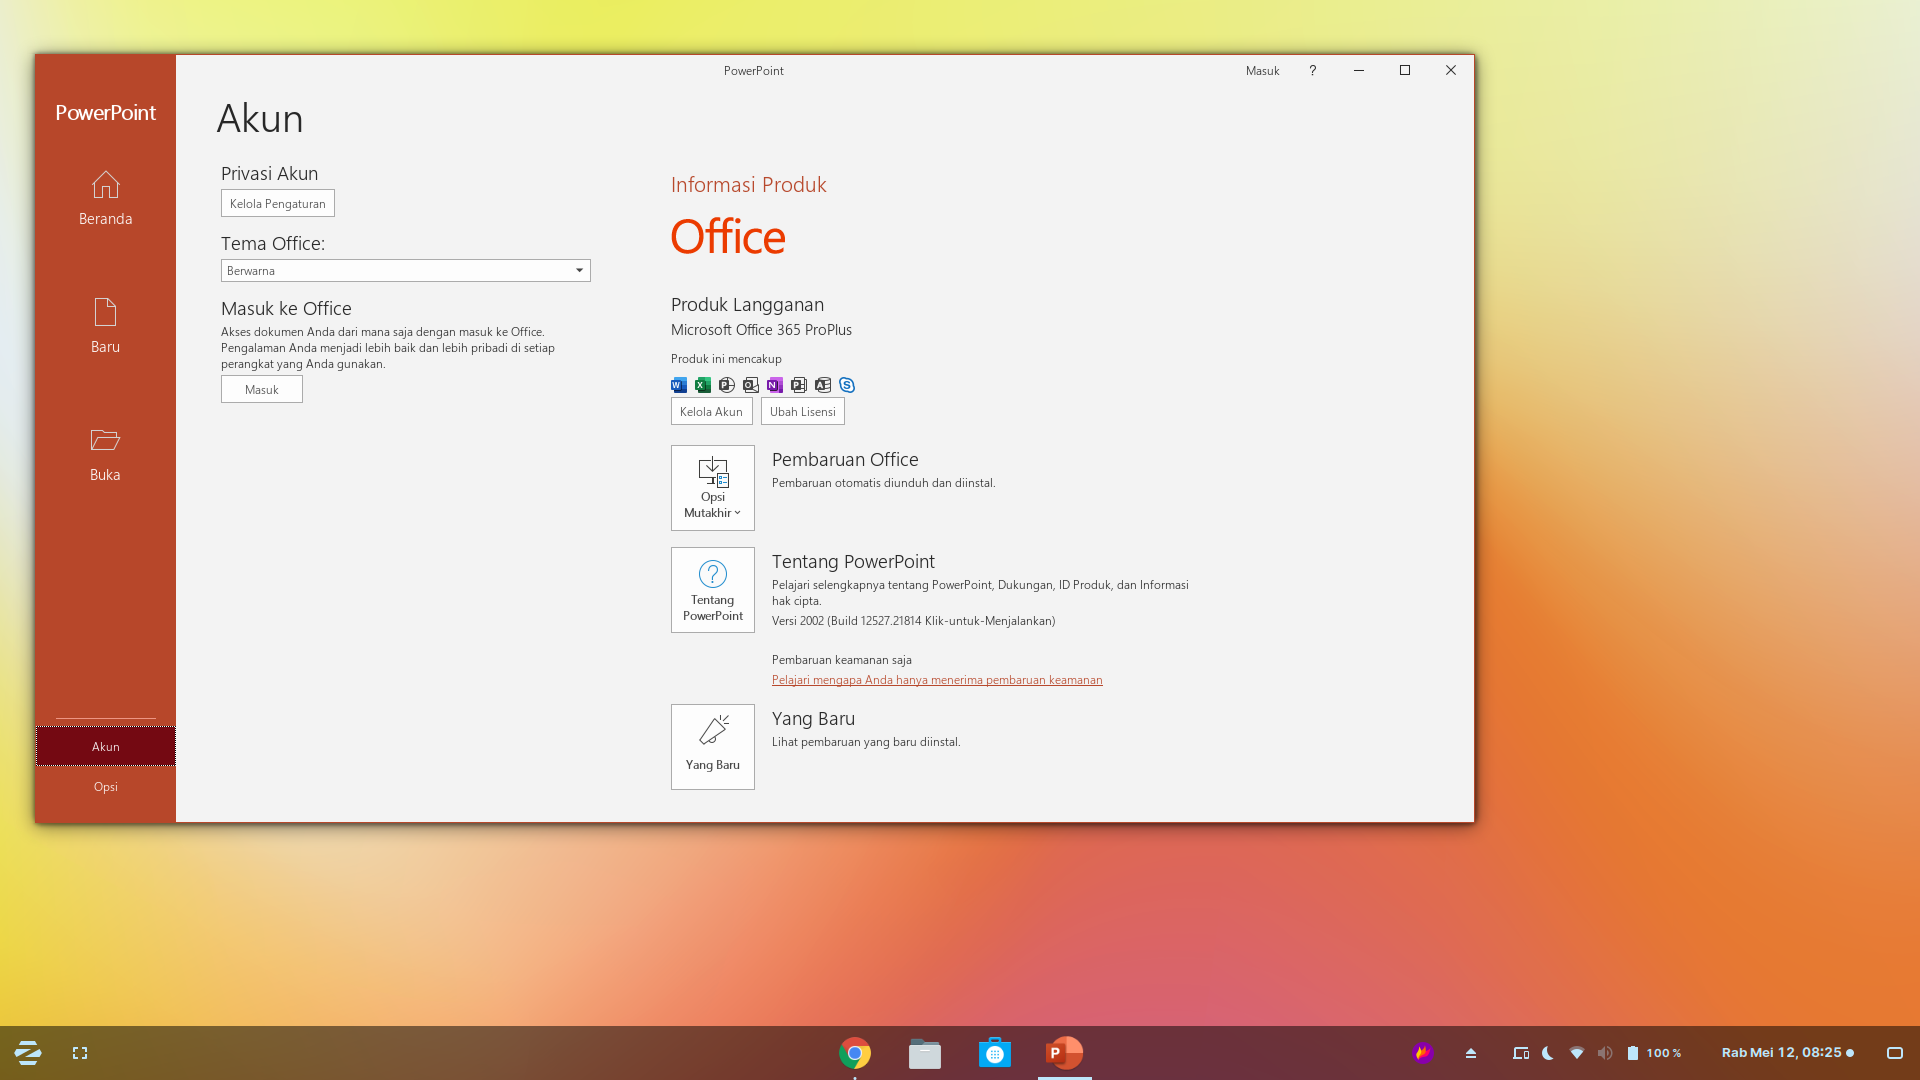Click the Ubah Lisensi button
The image size is (1920, 1080).
(x=802, y=411)
